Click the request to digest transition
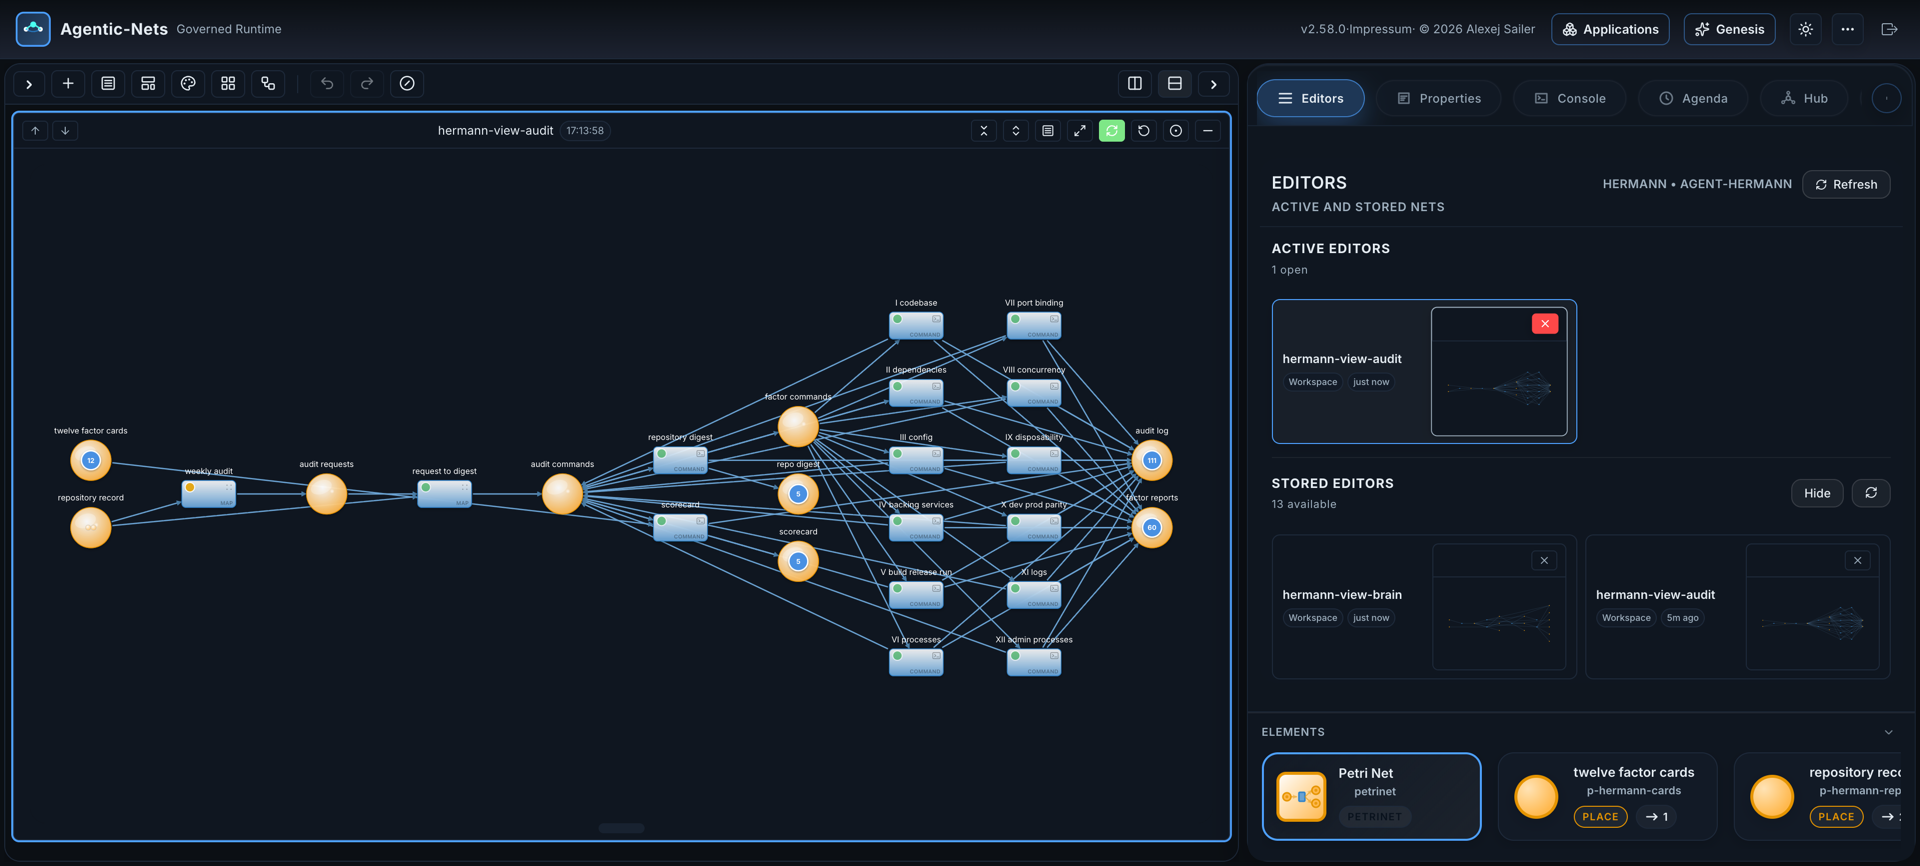The image size is (1920, 866). [444, 493]
